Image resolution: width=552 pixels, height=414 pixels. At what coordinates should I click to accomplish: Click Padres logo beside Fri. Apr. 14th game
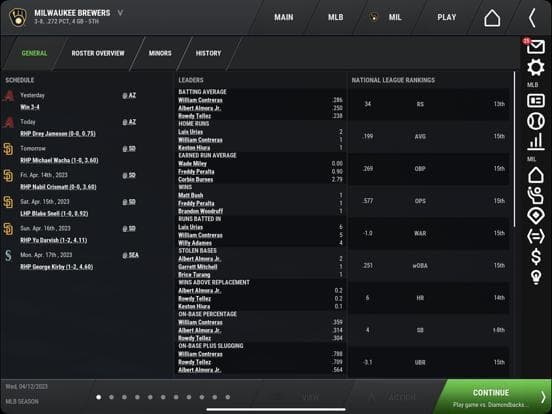pyautogui.click(x=8, y=175)
